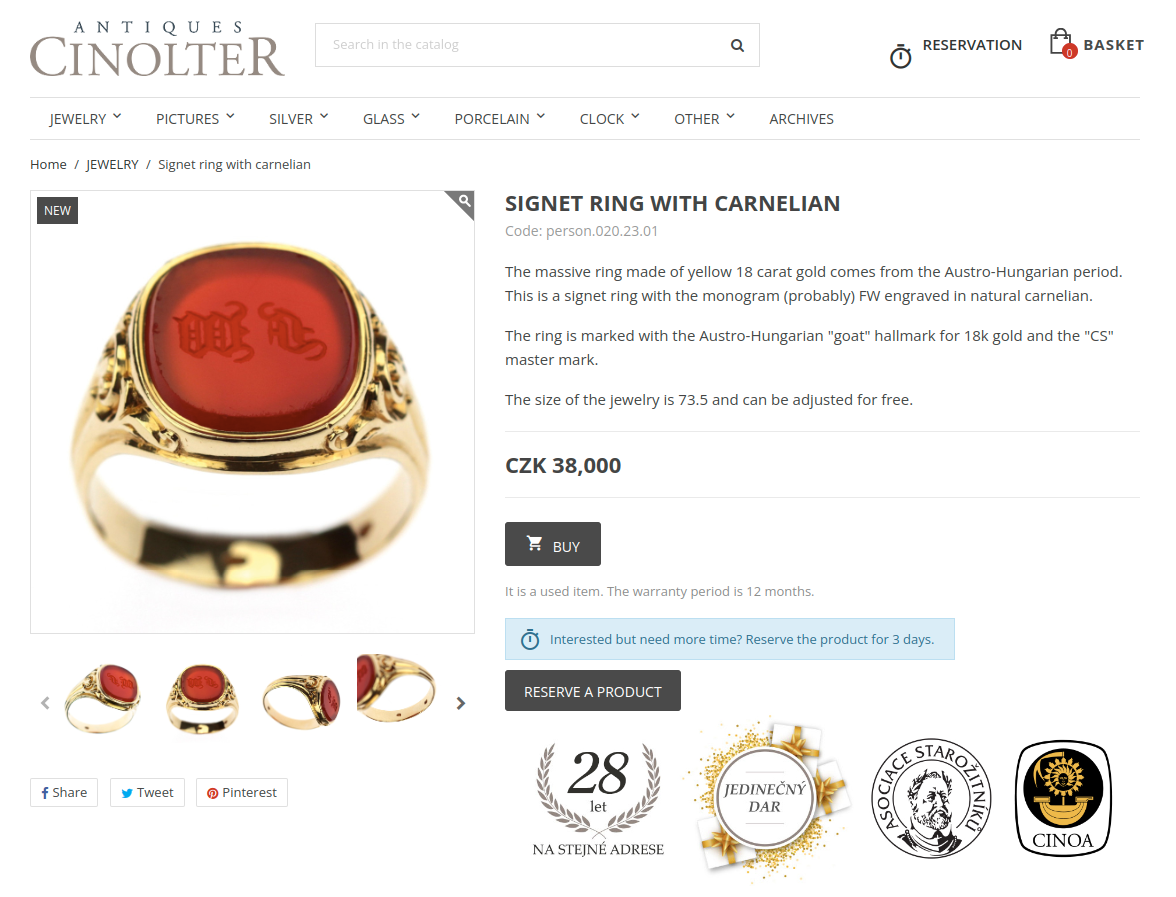Go to ARCHIVES menu item

coord(801,118)
